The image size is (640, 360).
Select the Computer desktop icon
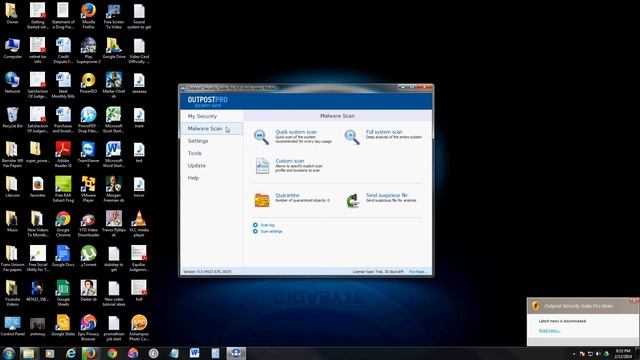[x=12, y=49]
